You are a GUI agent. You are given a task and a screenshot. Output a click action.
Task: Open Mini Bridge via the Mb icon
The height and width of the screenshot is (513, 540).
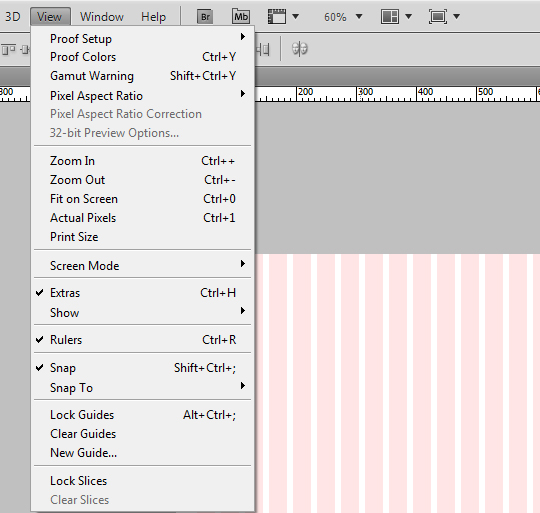tap(241, 17)
